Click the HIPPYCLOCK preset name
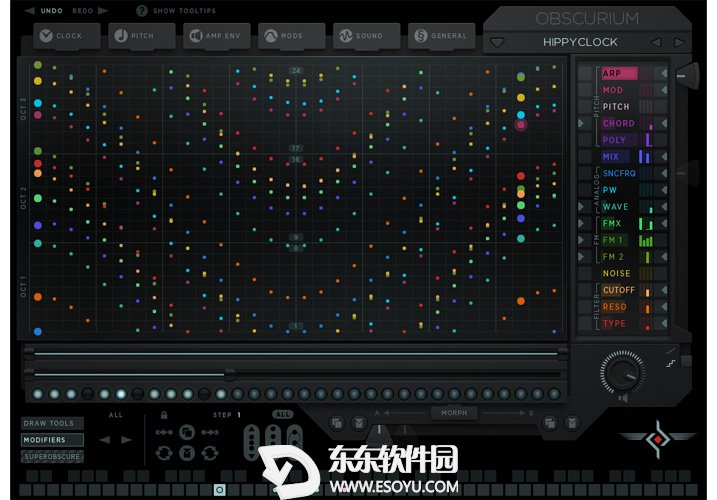Screen dimensions: 717x500 580,42
